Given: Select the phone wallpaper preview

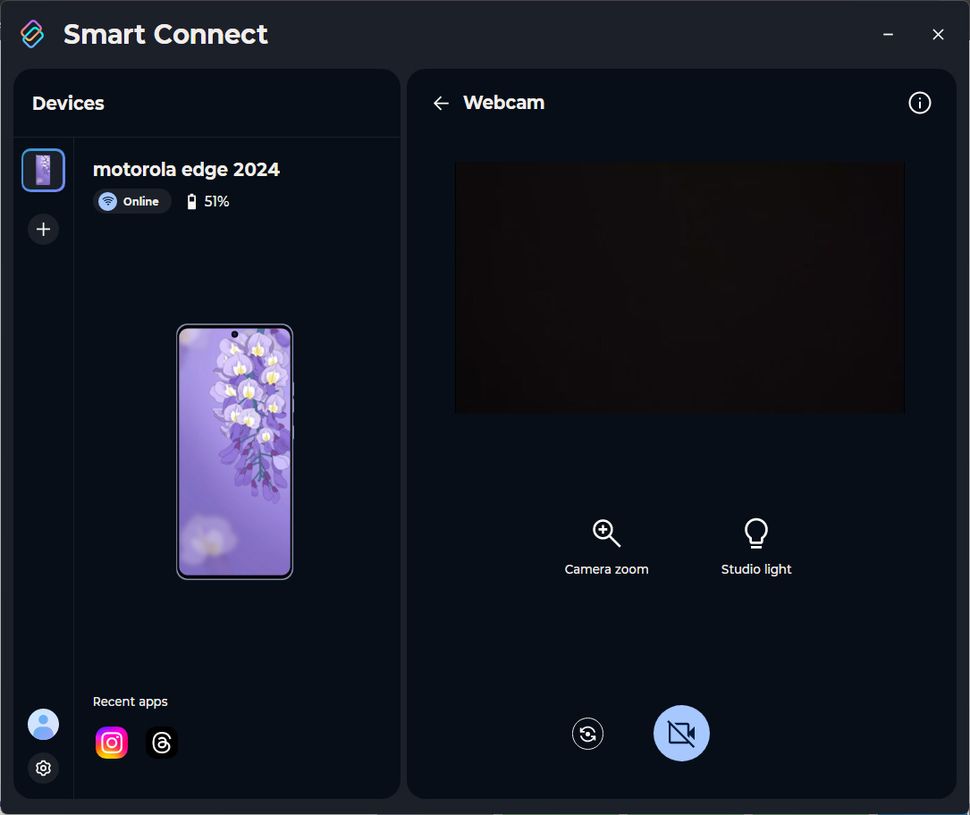Looking at the screenshot, I should point(234,452).
